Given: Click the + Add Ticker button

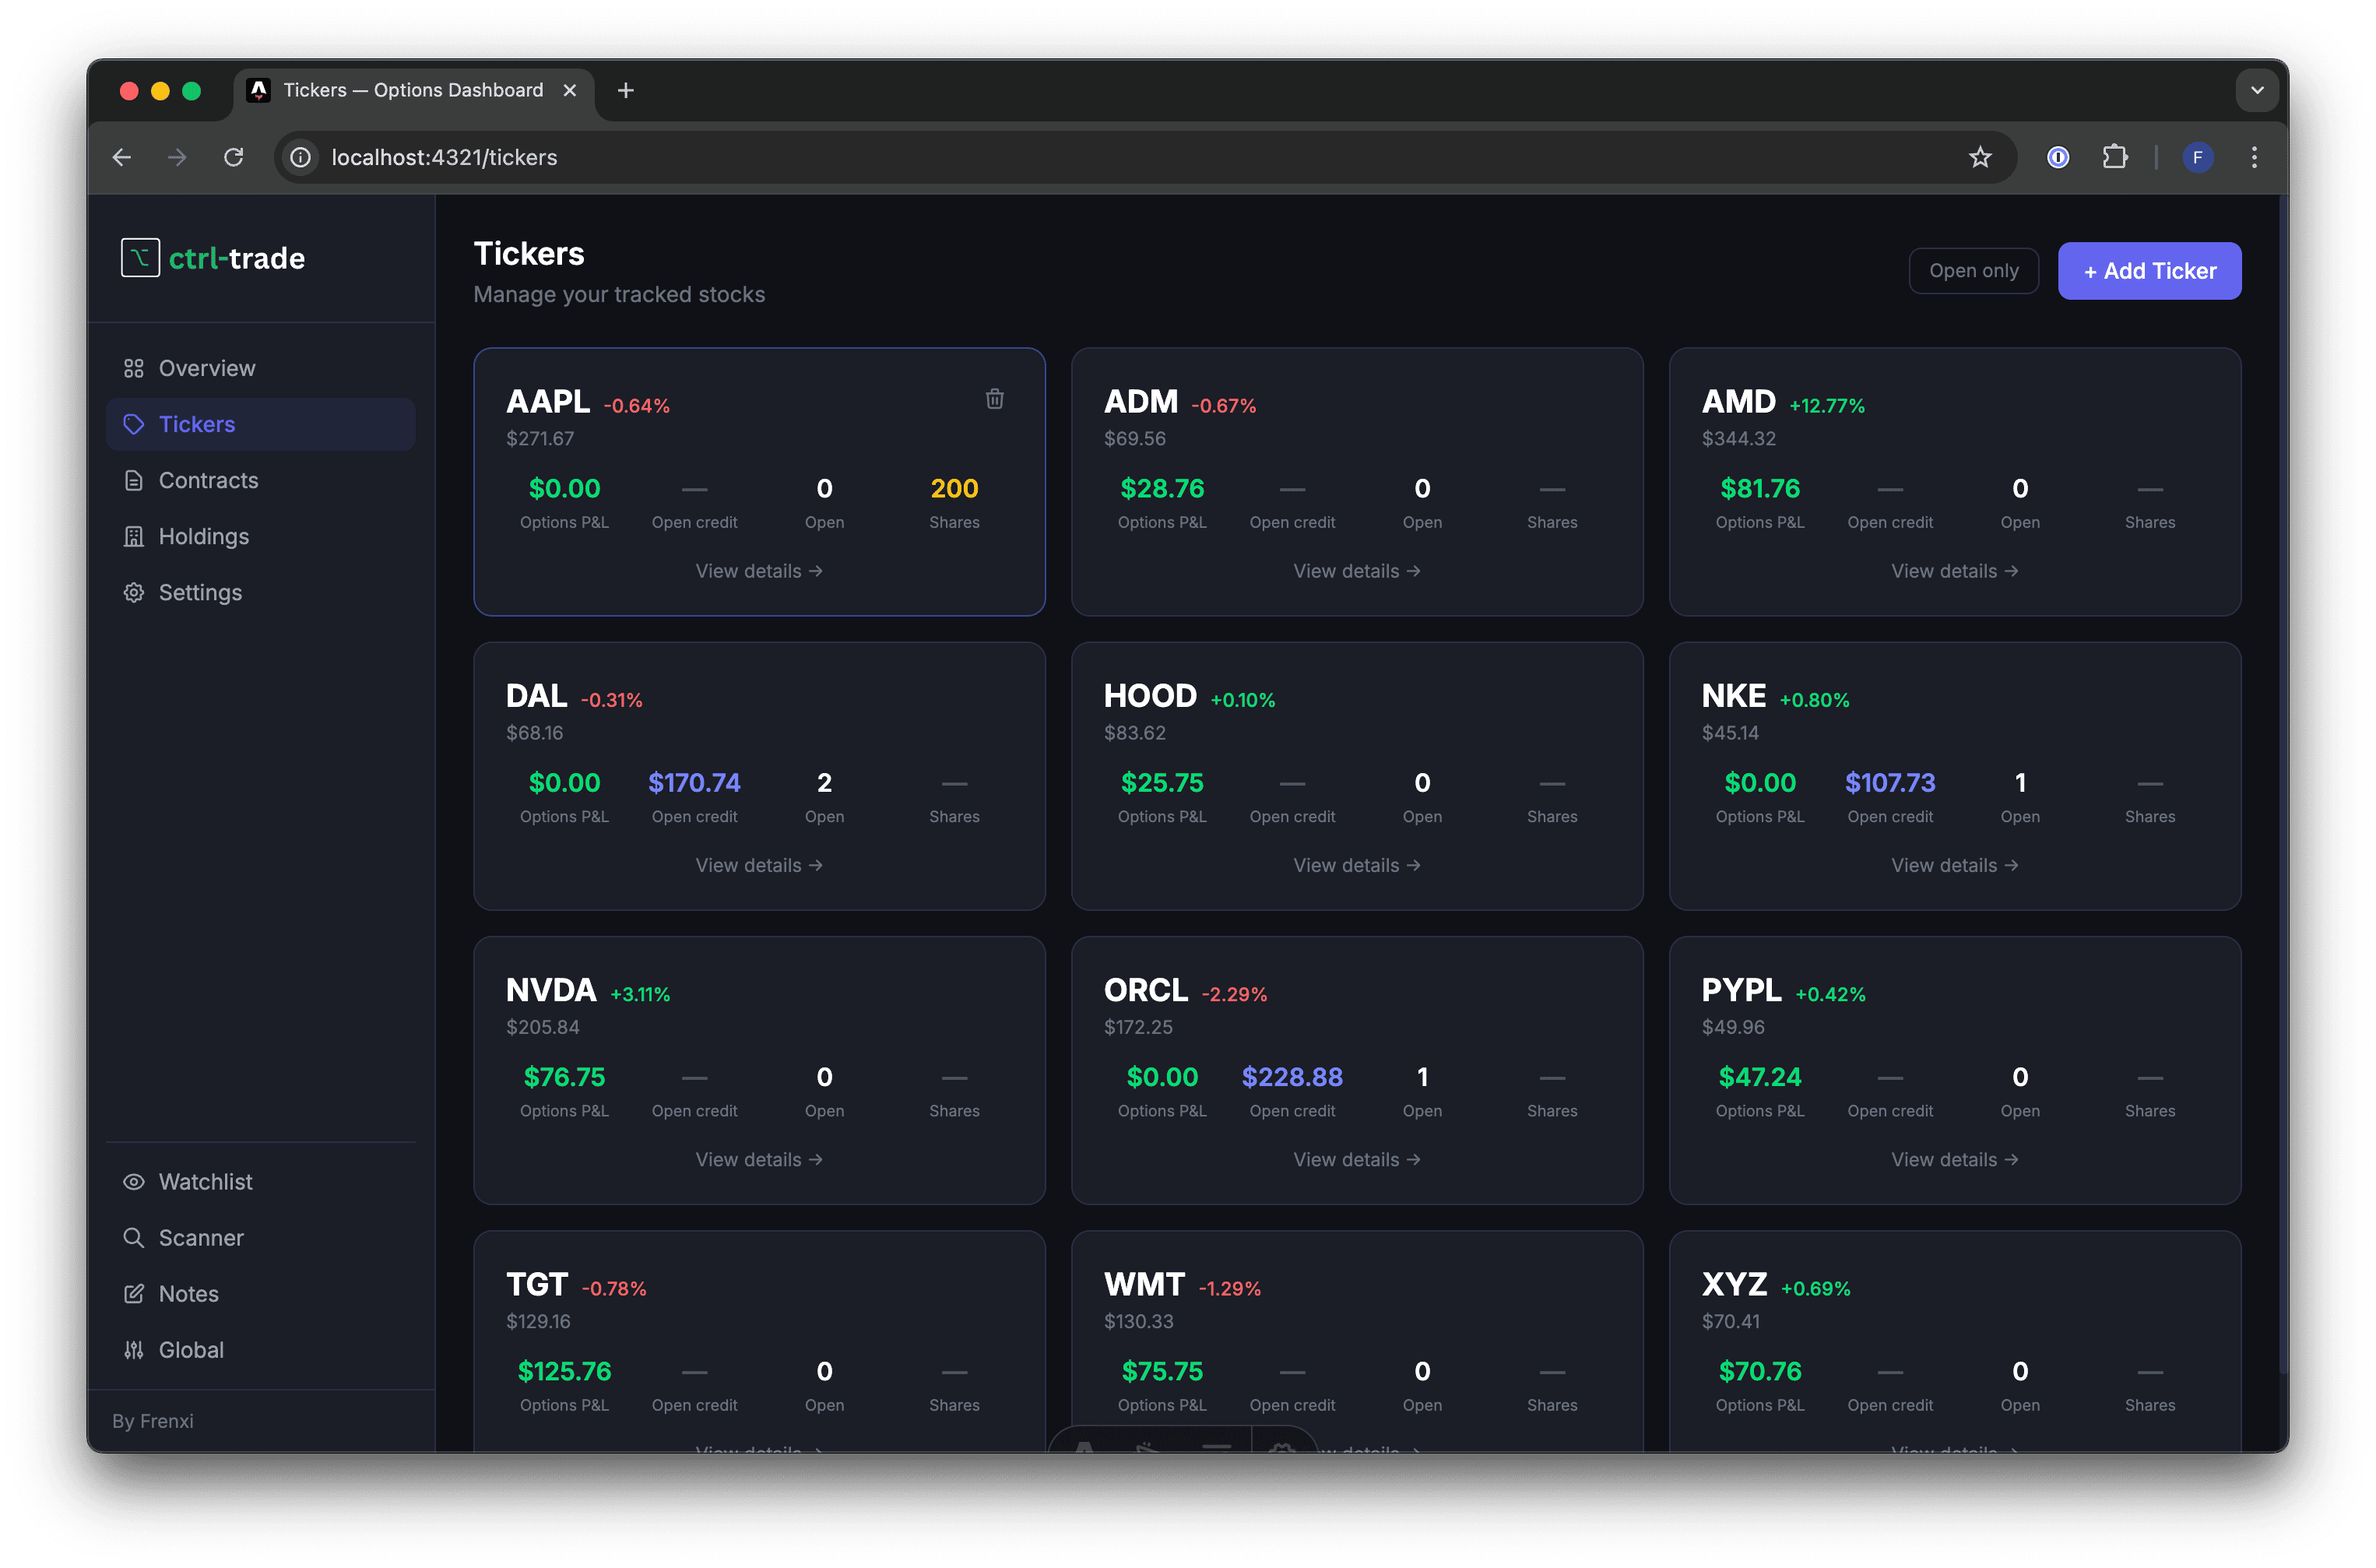Looking at the screenshot, I should tap(2149, 270).
